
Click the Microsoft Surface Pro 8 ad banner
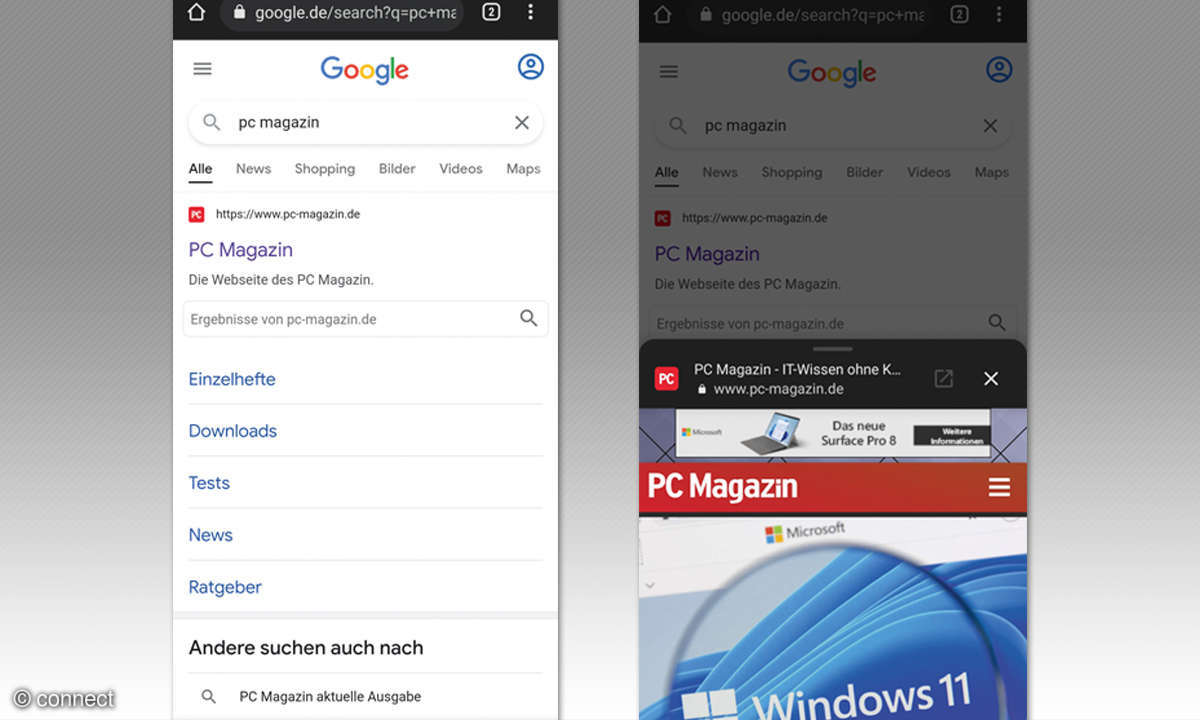point(833,433)
